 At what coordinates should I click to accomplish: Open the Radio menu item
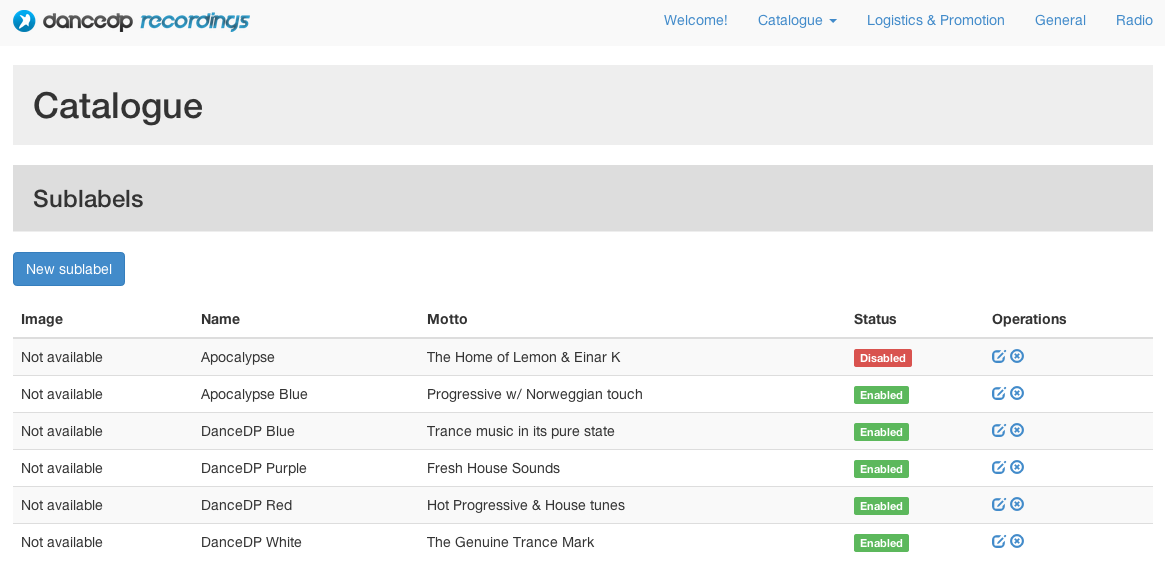tap(1134, 21)
